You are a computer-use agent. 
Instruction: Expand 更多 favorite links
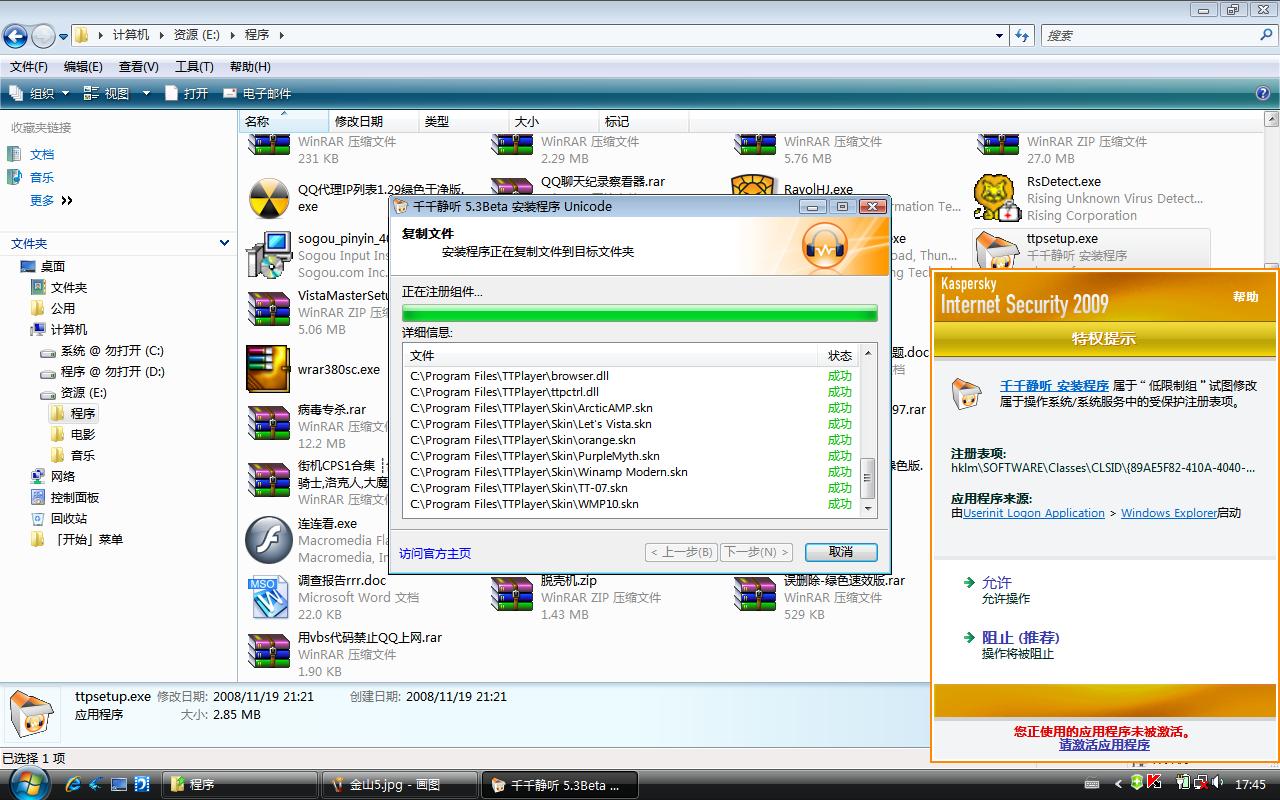51,200
